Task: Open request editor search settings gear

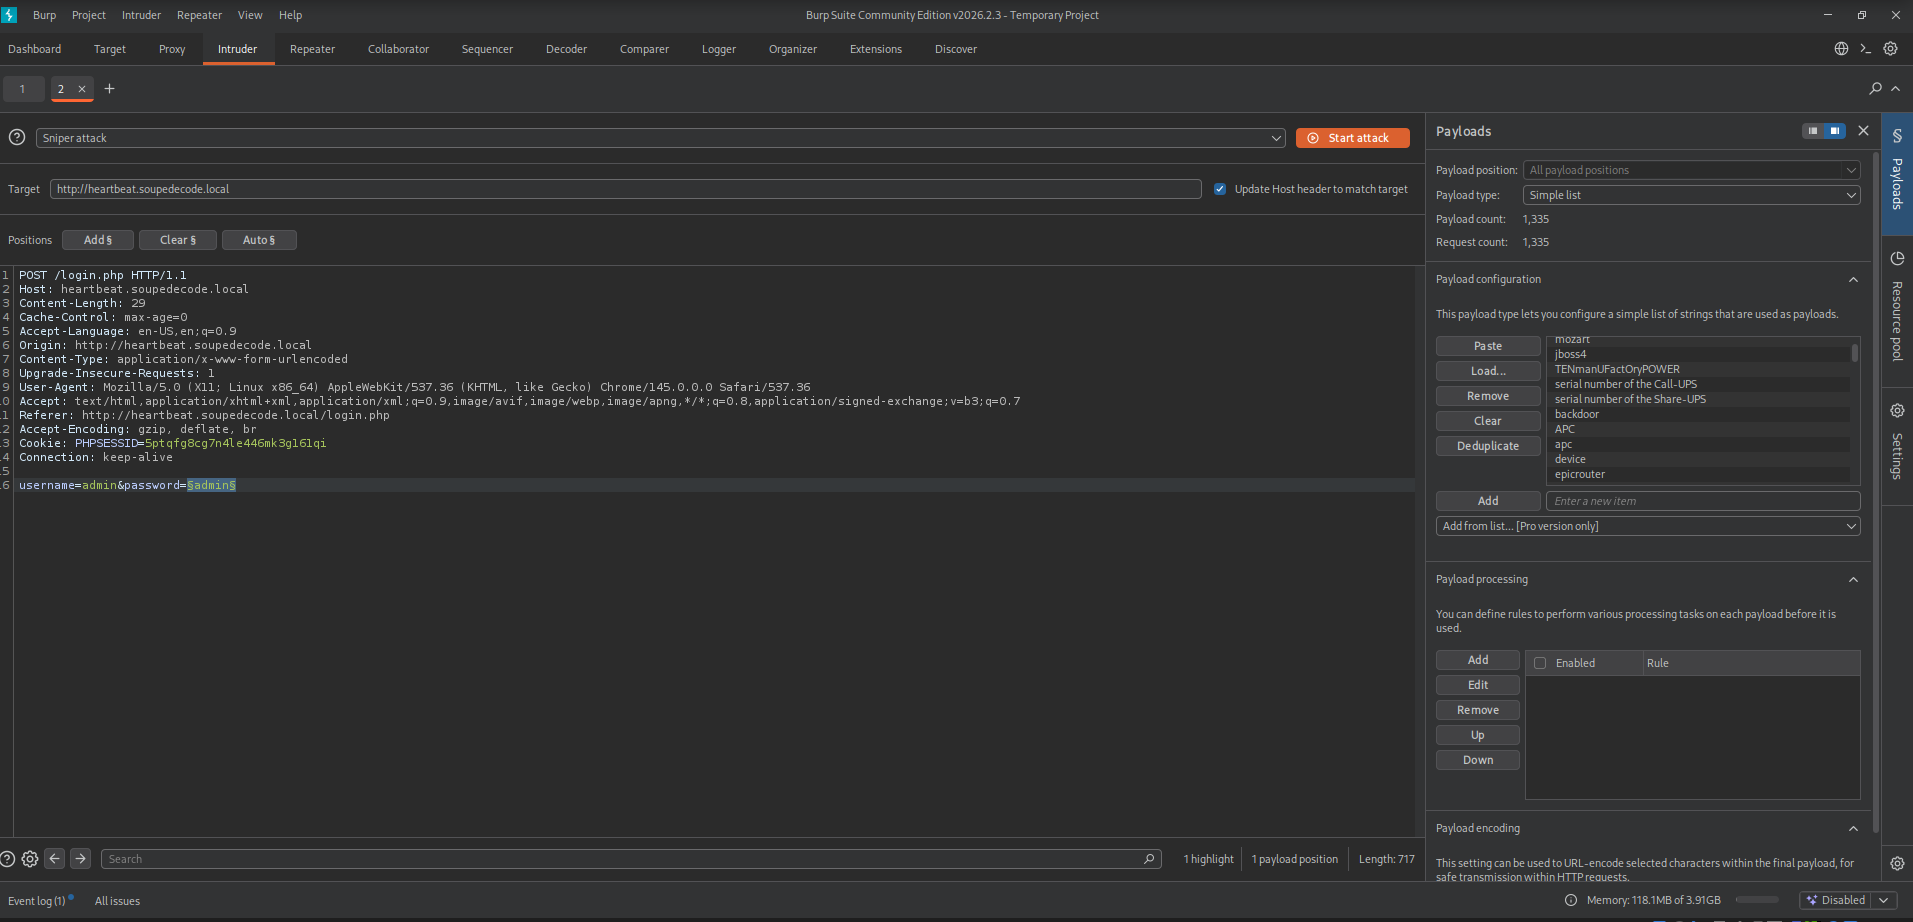Action: pyautogui.click(x=30, y=859)
